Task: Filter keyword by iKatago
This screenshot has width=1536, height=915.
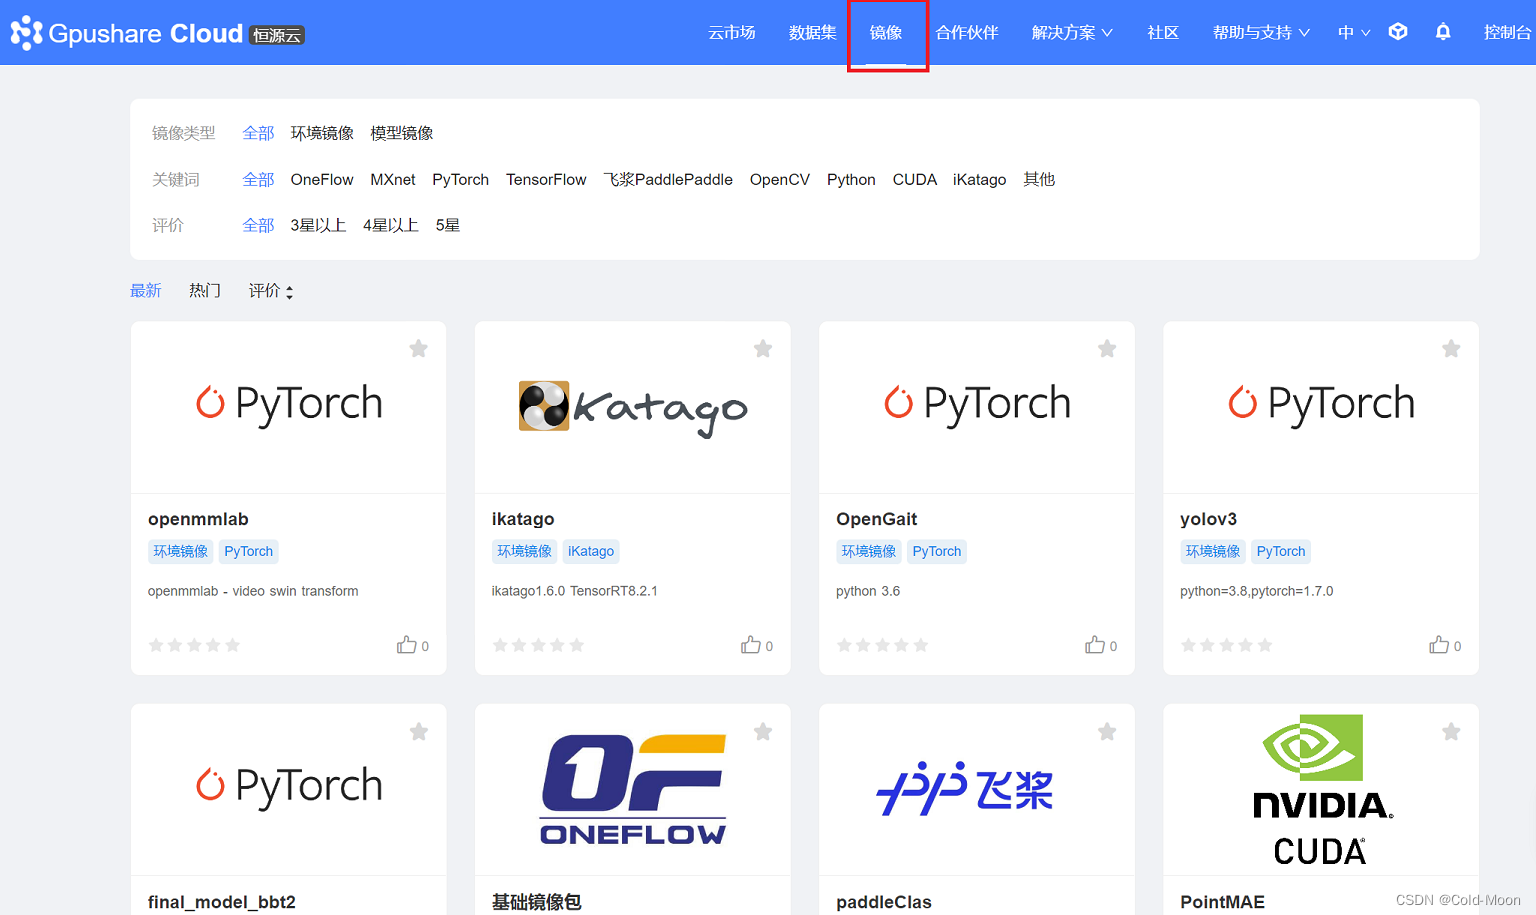Action: point(980,180)
